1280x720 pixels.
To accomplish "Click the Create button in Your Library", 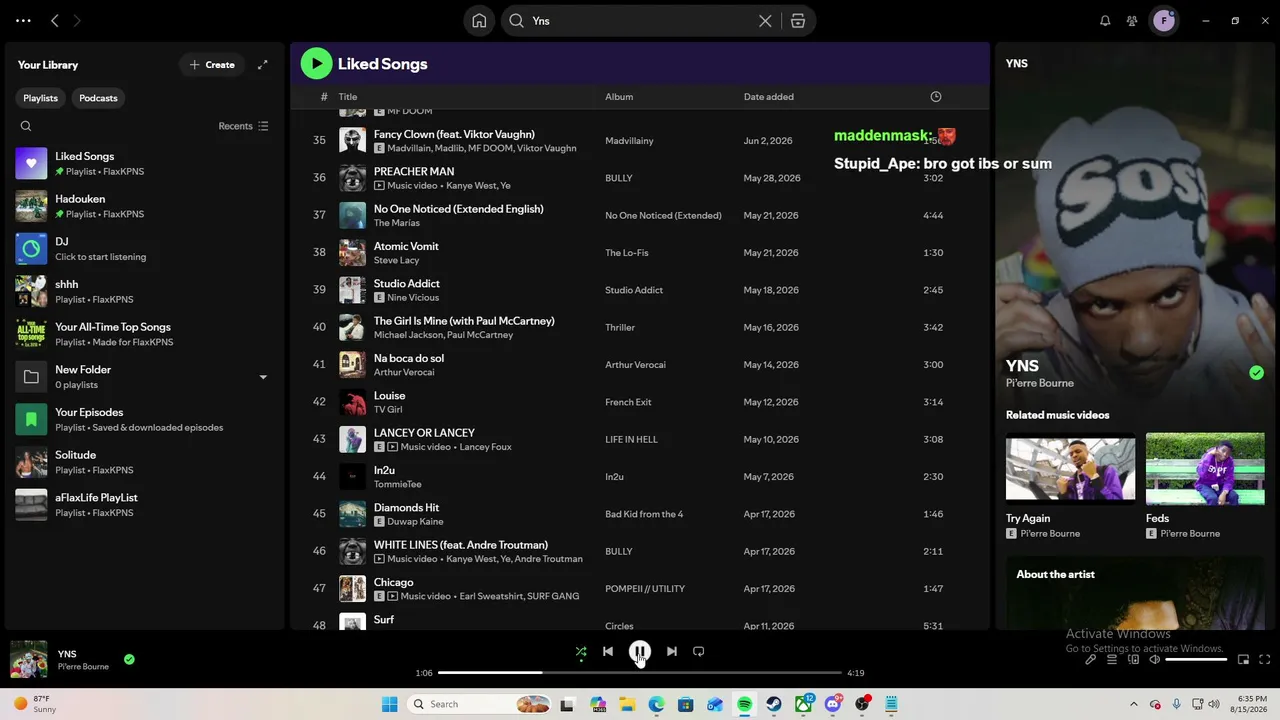I will pyautogui.click(x=212, y=65).
